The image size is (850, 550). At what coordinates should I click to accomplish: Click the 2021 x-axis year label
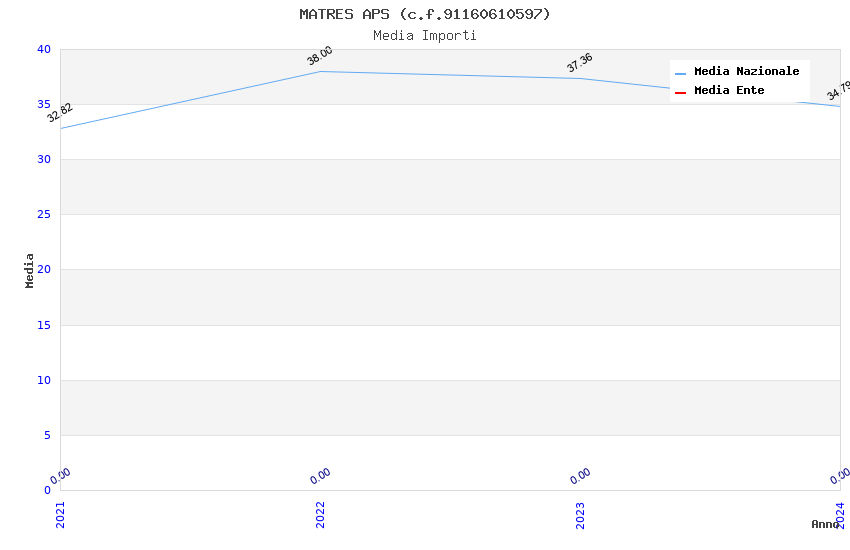pos(60,514)
